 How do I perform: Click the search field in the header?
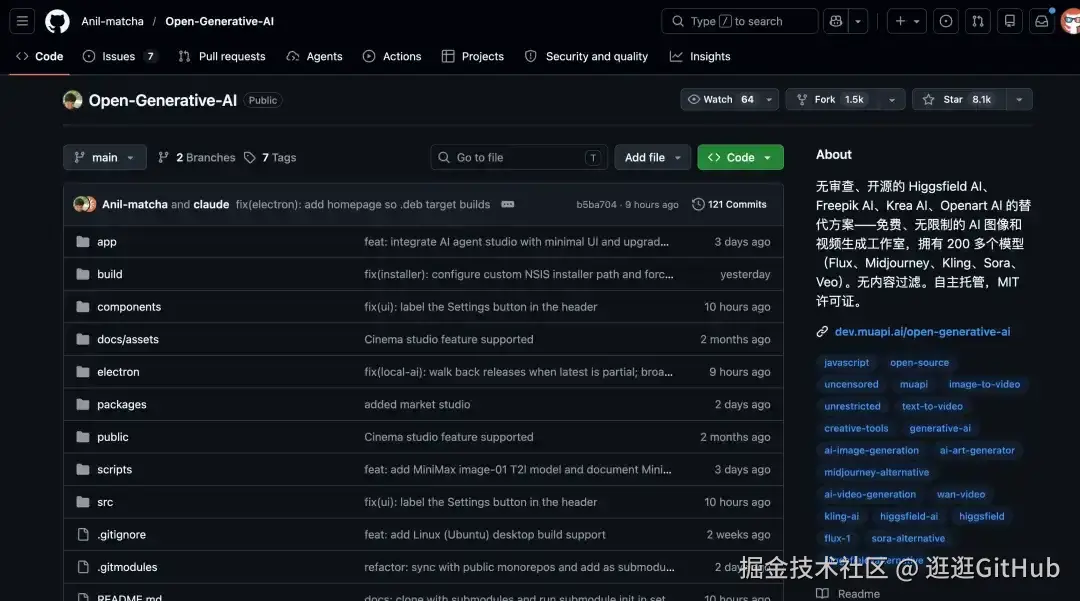point(740,21)
